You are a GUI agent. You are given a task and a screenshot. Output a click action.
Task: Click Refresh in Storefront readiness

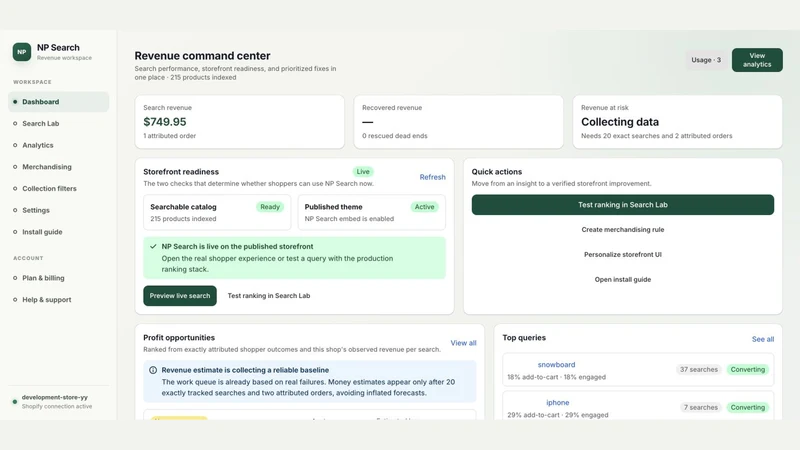click(432, 177)
